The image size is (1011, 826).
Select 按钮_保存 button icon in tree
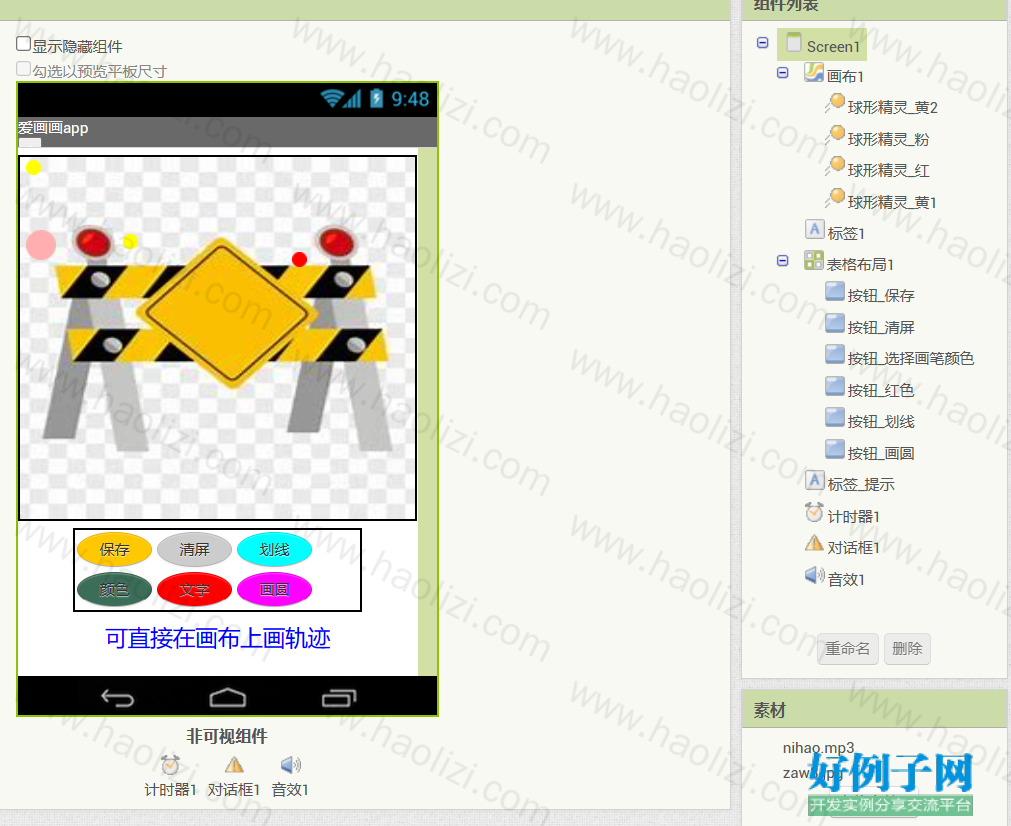tap(835, 291)
